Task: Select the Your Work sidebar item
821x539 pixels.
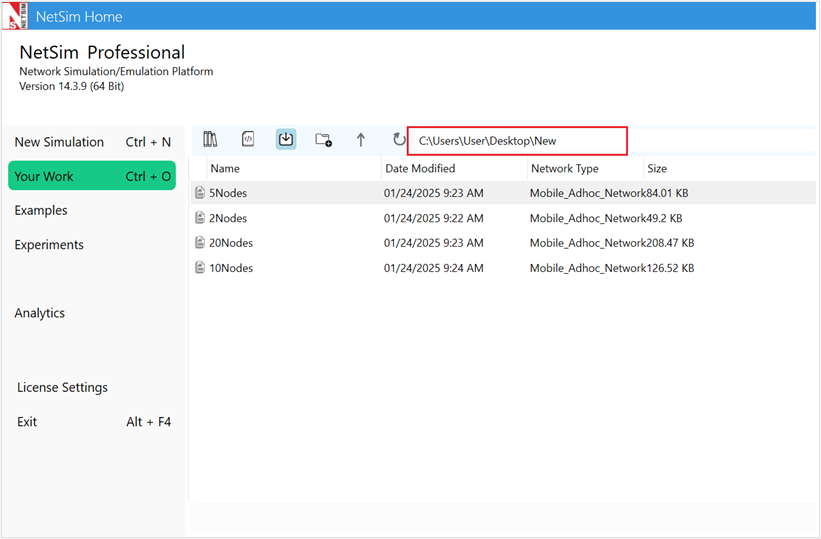Action: click(92, 176)
